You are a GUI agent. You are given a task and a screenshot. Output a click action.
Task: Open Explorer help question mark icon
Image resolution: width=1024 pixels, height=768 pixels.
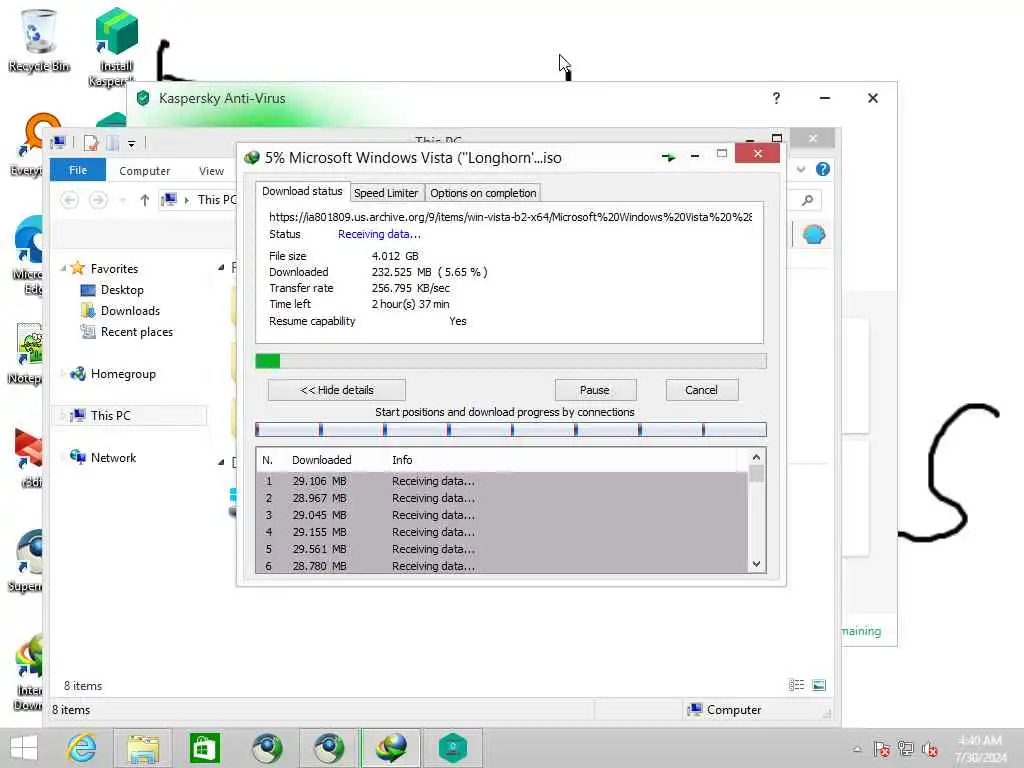pyautogui.click(x=823, y=169)
